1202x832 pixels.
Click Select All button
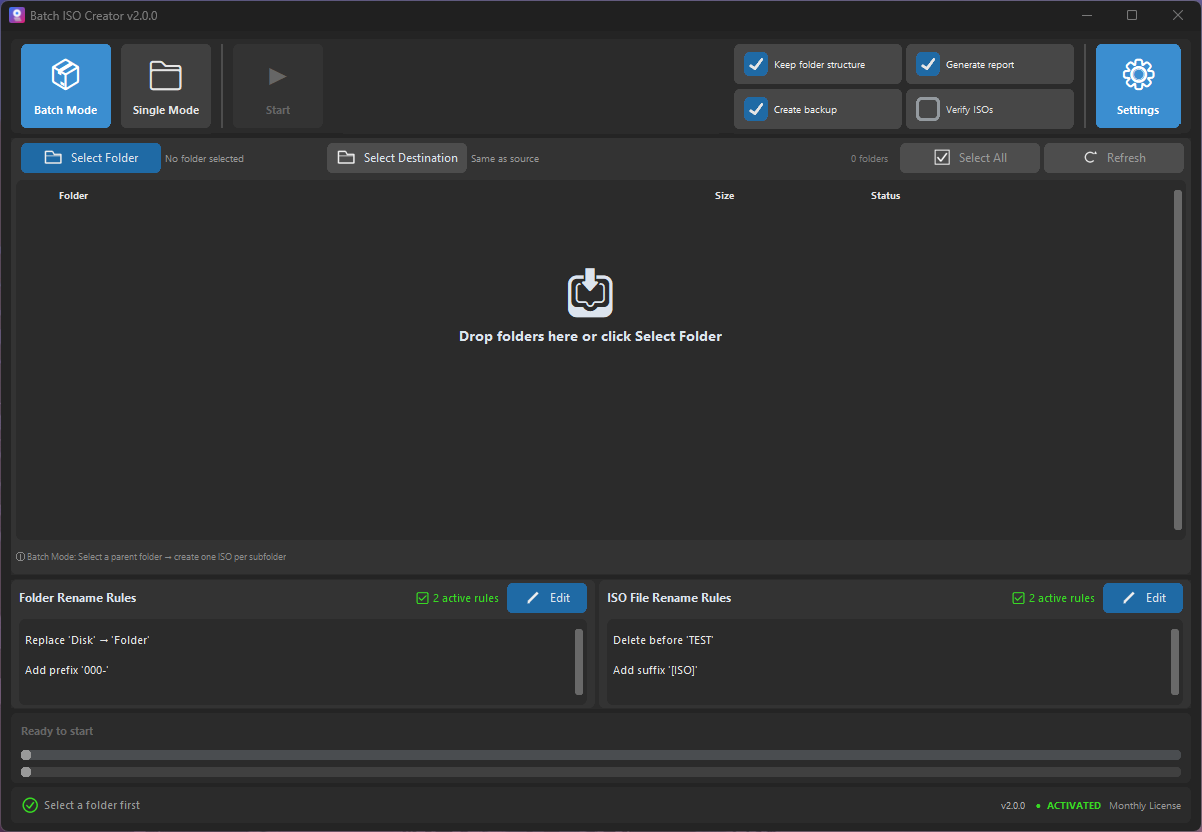point(970,158)
